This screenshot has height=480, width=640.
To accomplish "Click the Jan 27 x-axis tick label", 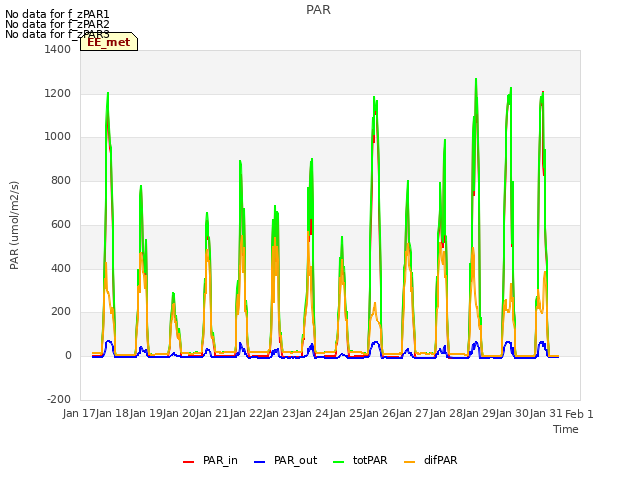I will (x=413, y=413).
